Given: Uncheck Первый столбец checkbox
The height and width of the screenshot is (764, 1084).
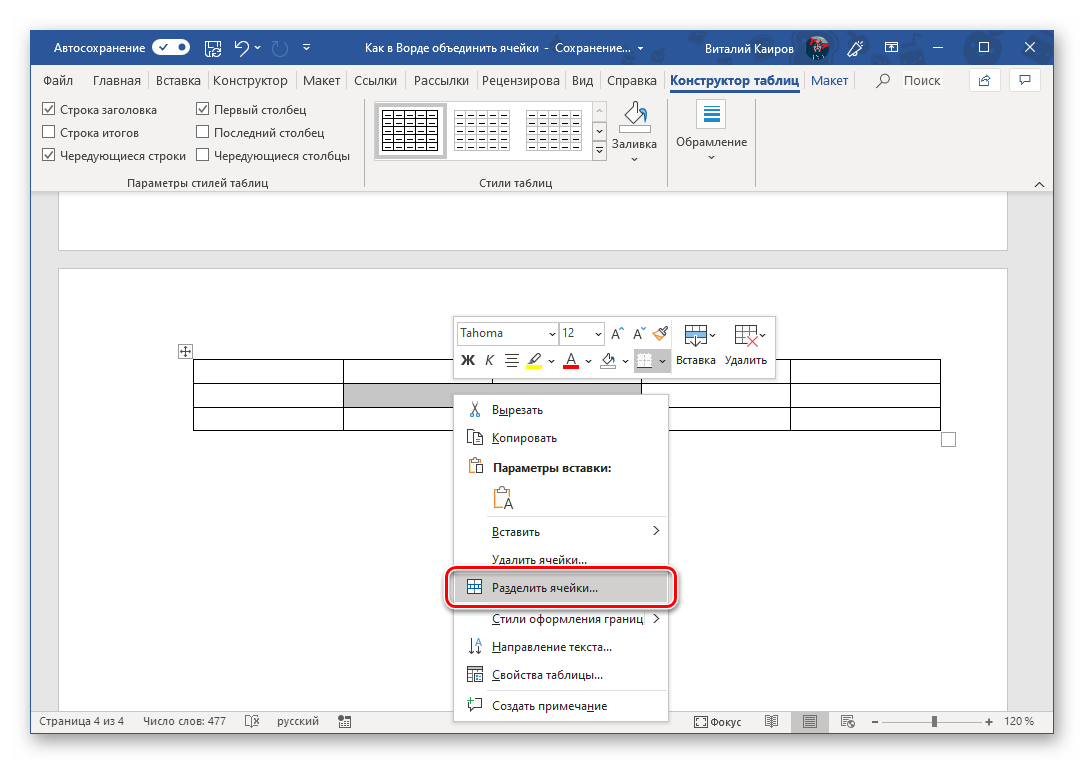Looking at the screenshot, I should click(x=203, y=109).
